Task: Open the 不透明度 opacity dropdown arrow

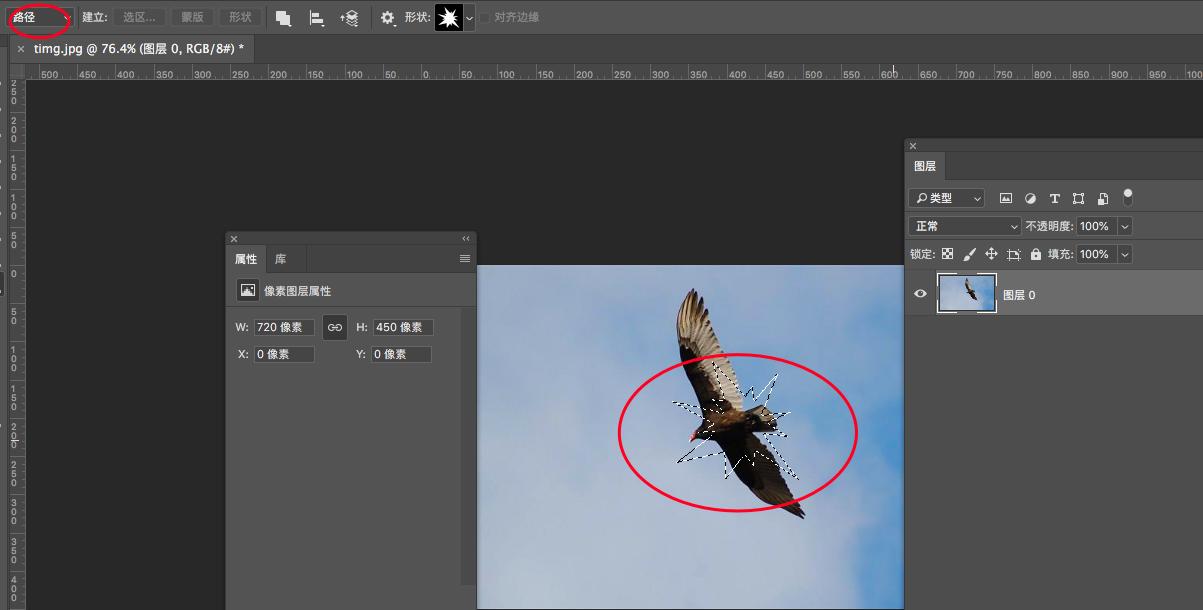Action: tap(1125, 227)
